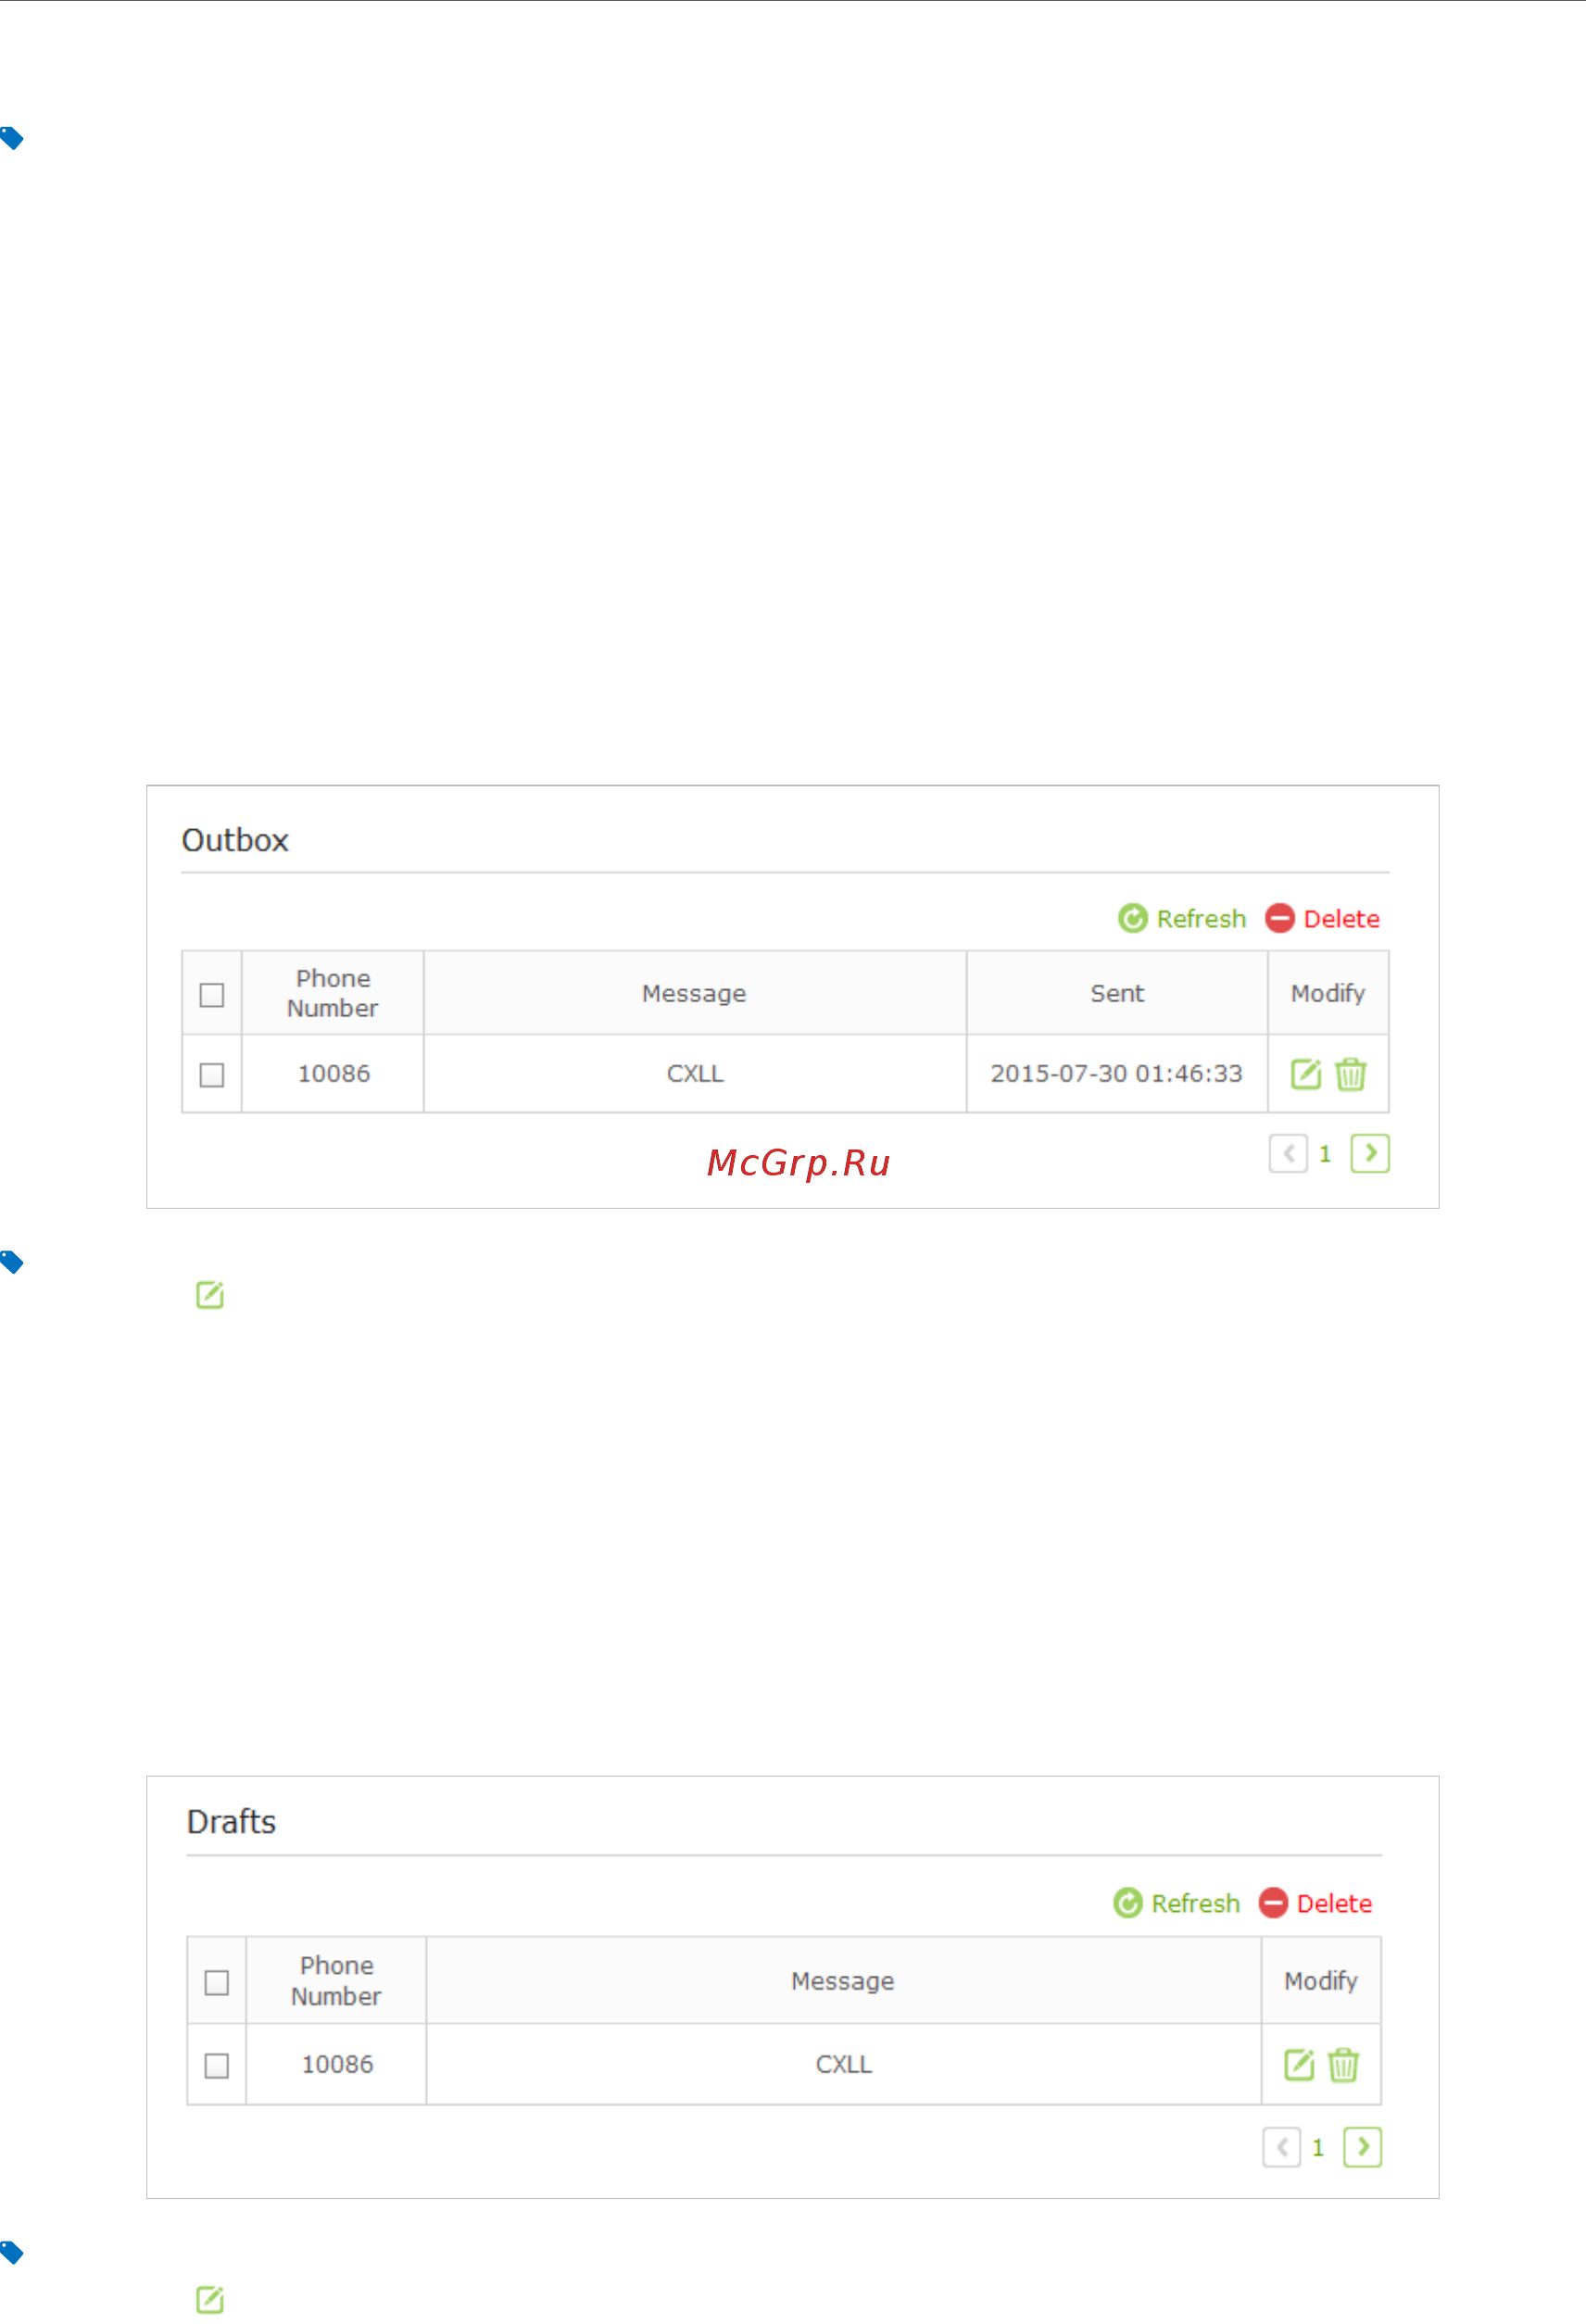Viewport: 1586px width, 2324px height.
Task: Click the Phone Number header in Outbox
Action: click(333, 993)
